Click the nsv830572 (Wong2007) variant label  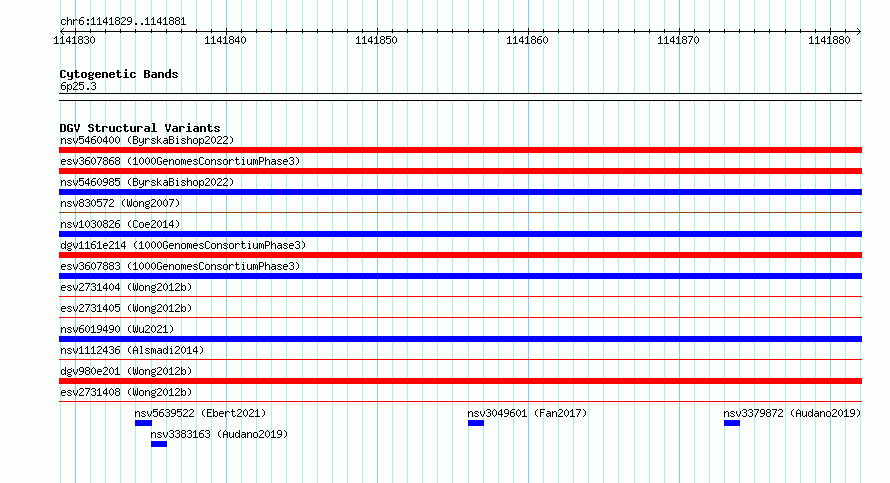pyautogui.click(x=120, y=203)
